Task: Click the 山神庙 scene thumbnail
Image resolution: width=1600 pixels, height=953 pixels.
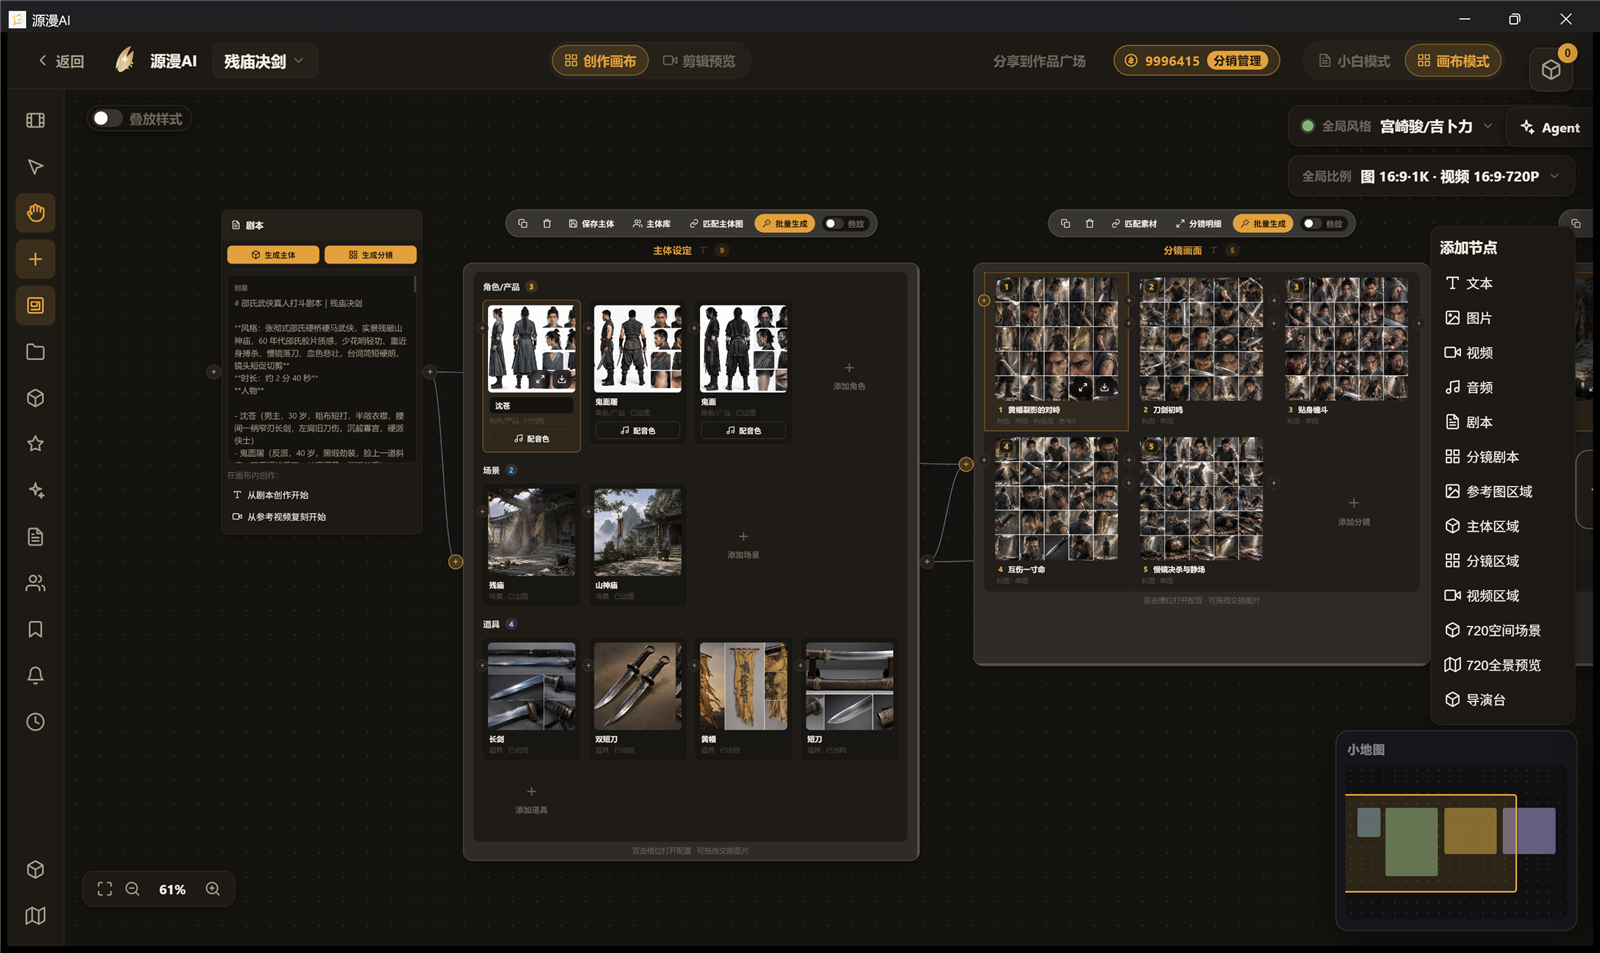Action: tap(638, 532)
